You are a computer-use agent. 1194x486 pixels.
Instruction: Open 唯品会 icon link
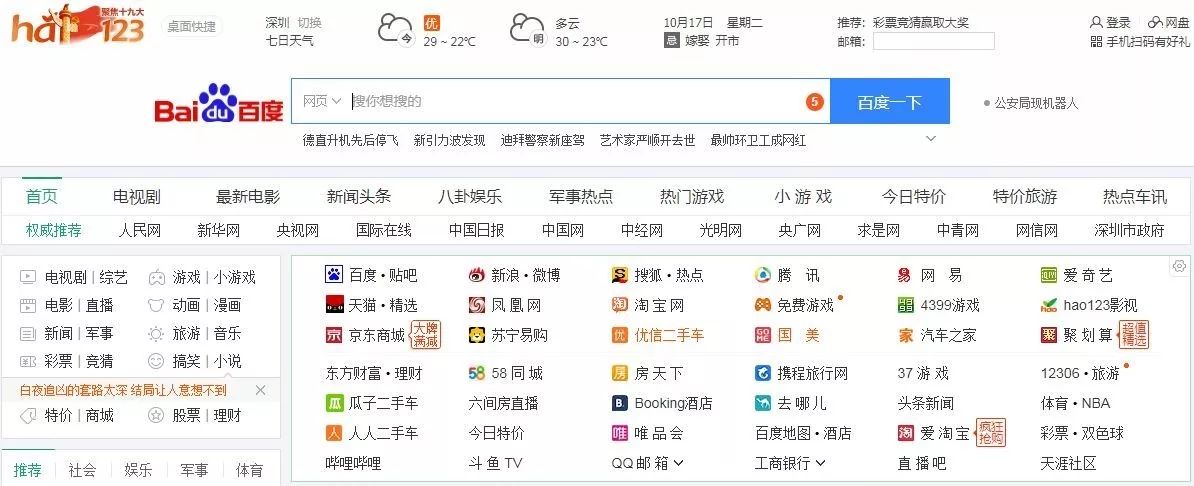(x=620, y=433)
